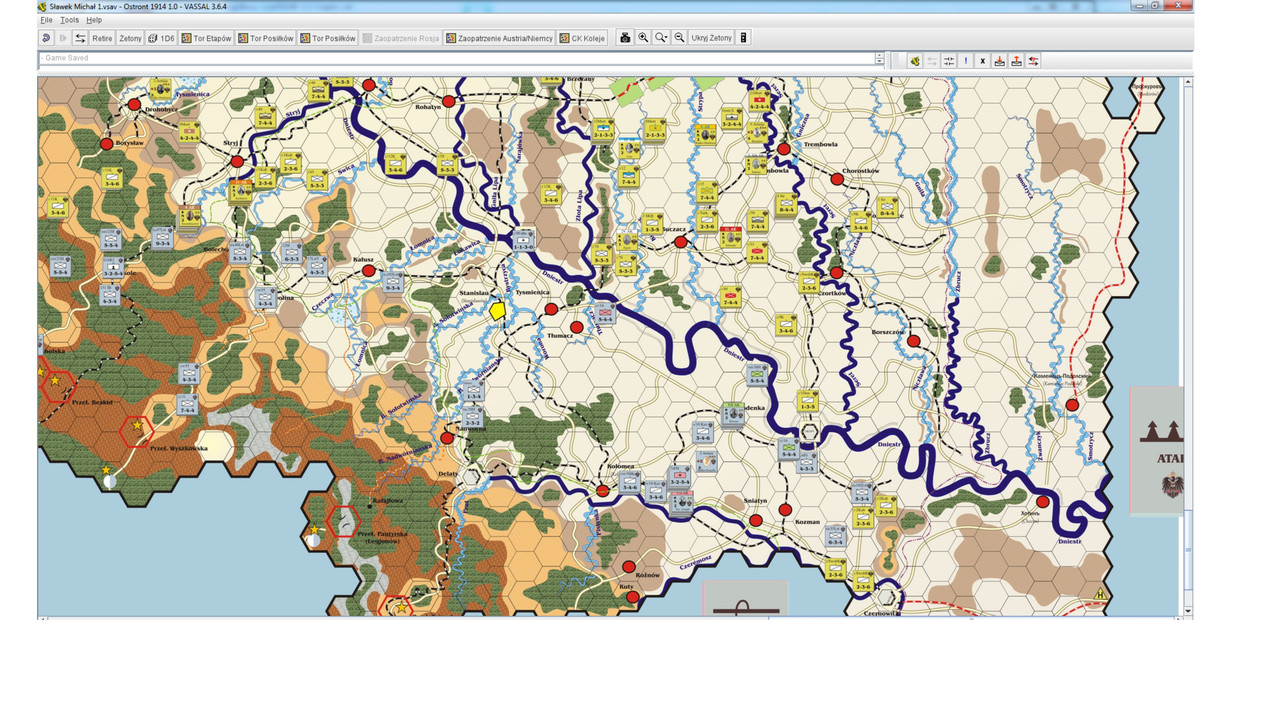Click the blue exclamation mark icon
The image size is (1280, 711).
tap(966, 61)
